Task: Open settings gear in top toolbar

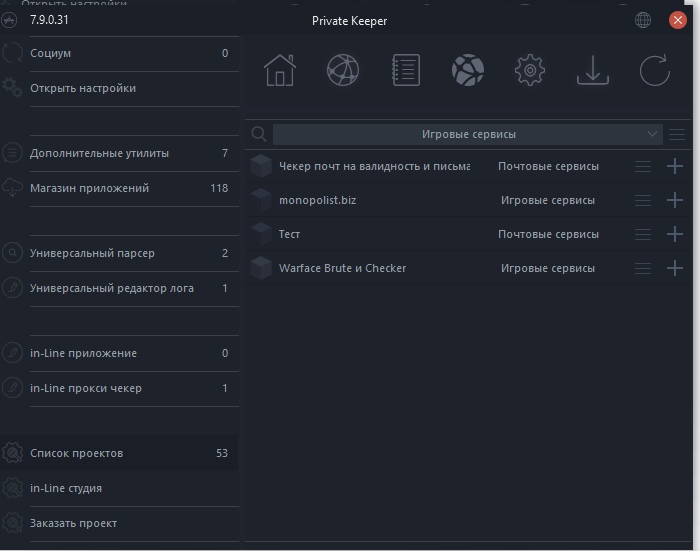Action: [529, 70]
